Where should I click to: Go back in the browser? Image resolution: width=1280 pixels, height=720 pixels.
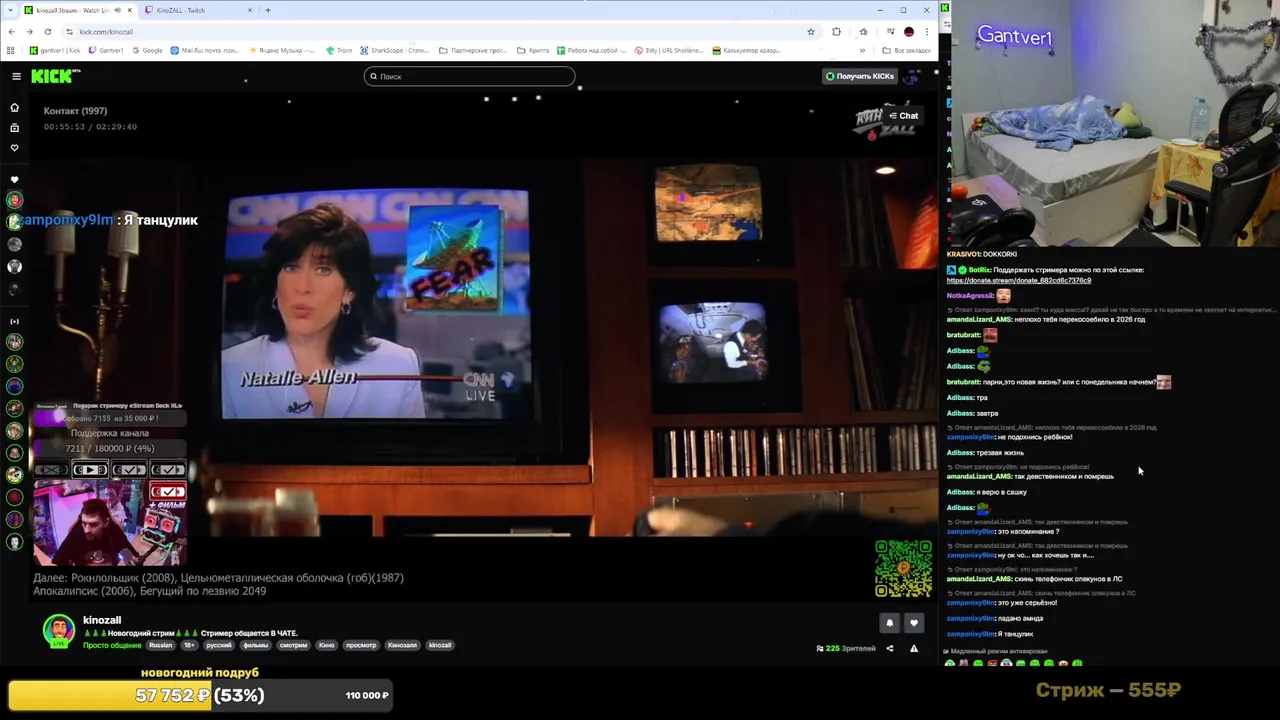(x=11, y=31)
